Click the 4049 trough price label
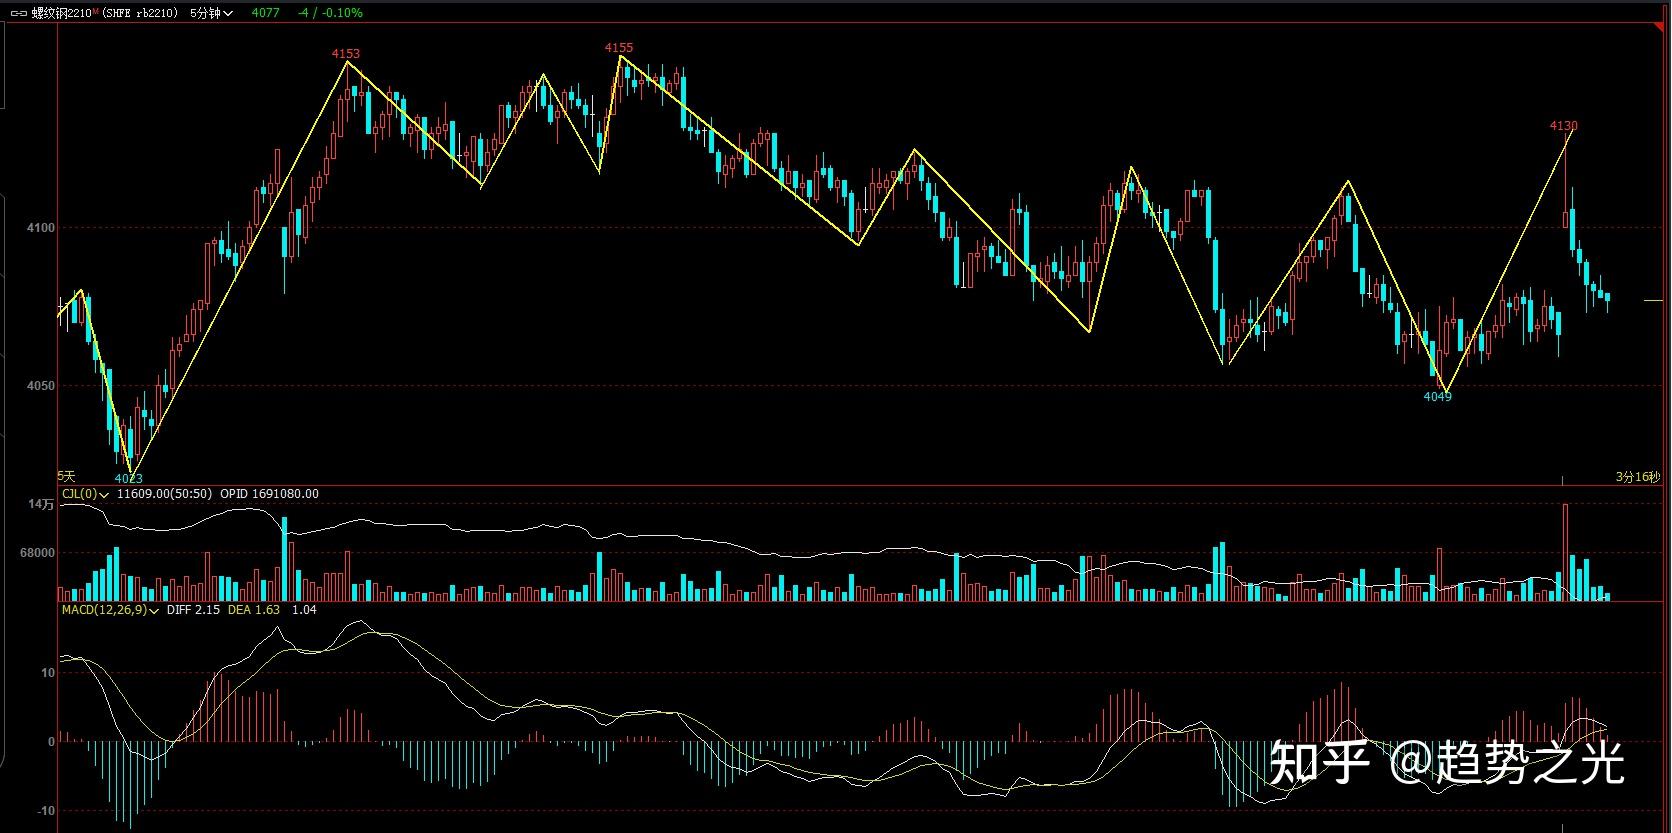The image size is (1672, 833). click(x=1437, y=397)
